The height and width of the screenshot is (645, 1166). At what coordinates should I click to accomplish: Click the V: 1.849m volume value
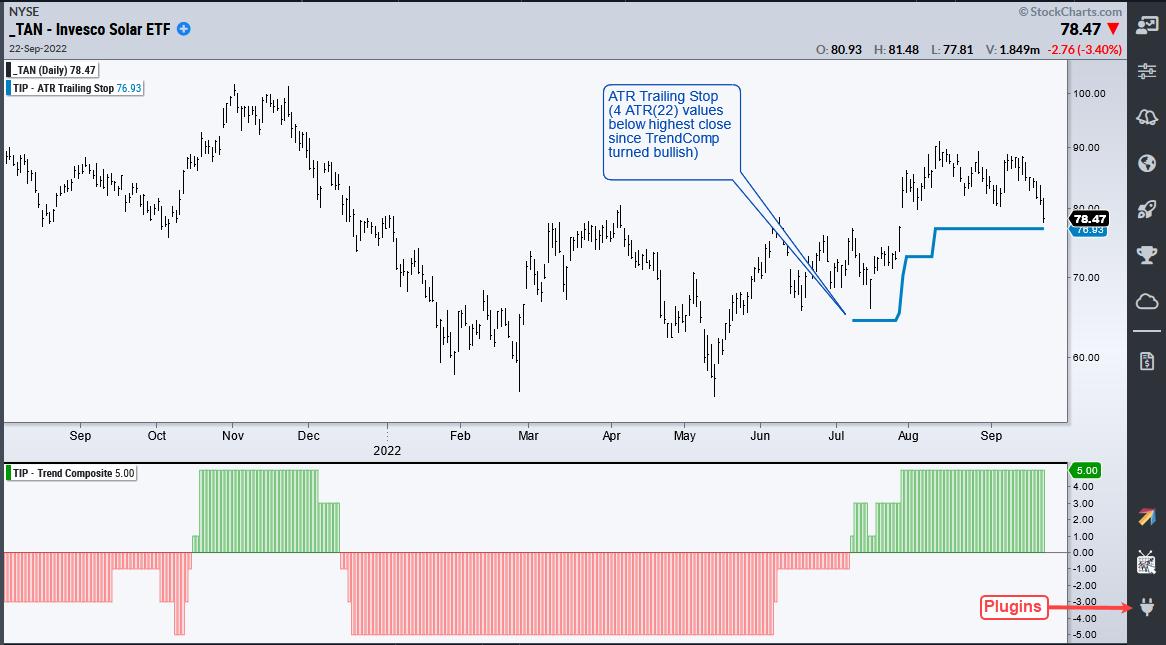[1012, 50]
